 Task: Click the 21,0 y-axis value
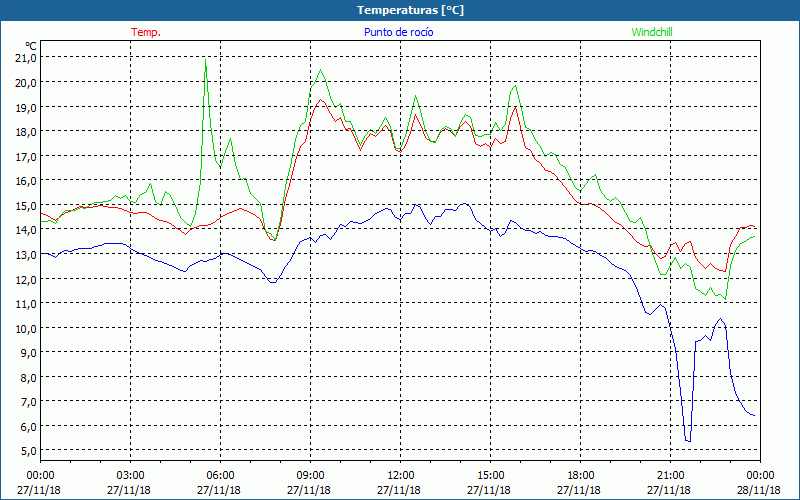[x=26, y=58]
